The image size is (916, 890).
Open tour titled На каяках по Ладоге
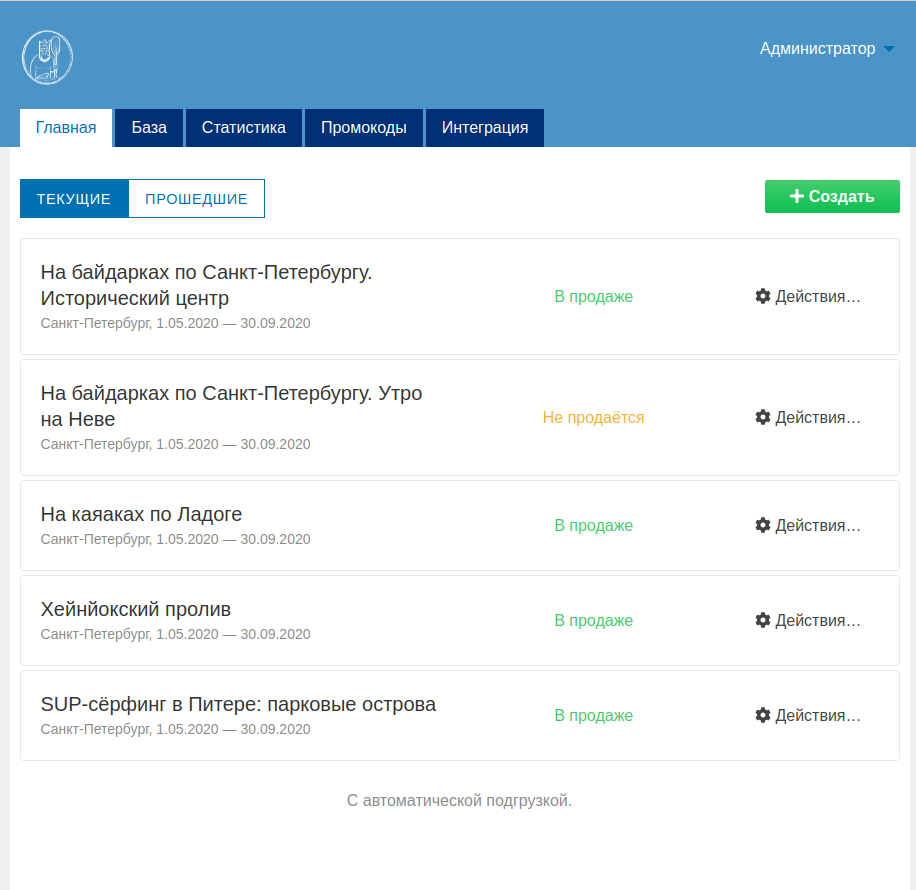click(142, 515)
